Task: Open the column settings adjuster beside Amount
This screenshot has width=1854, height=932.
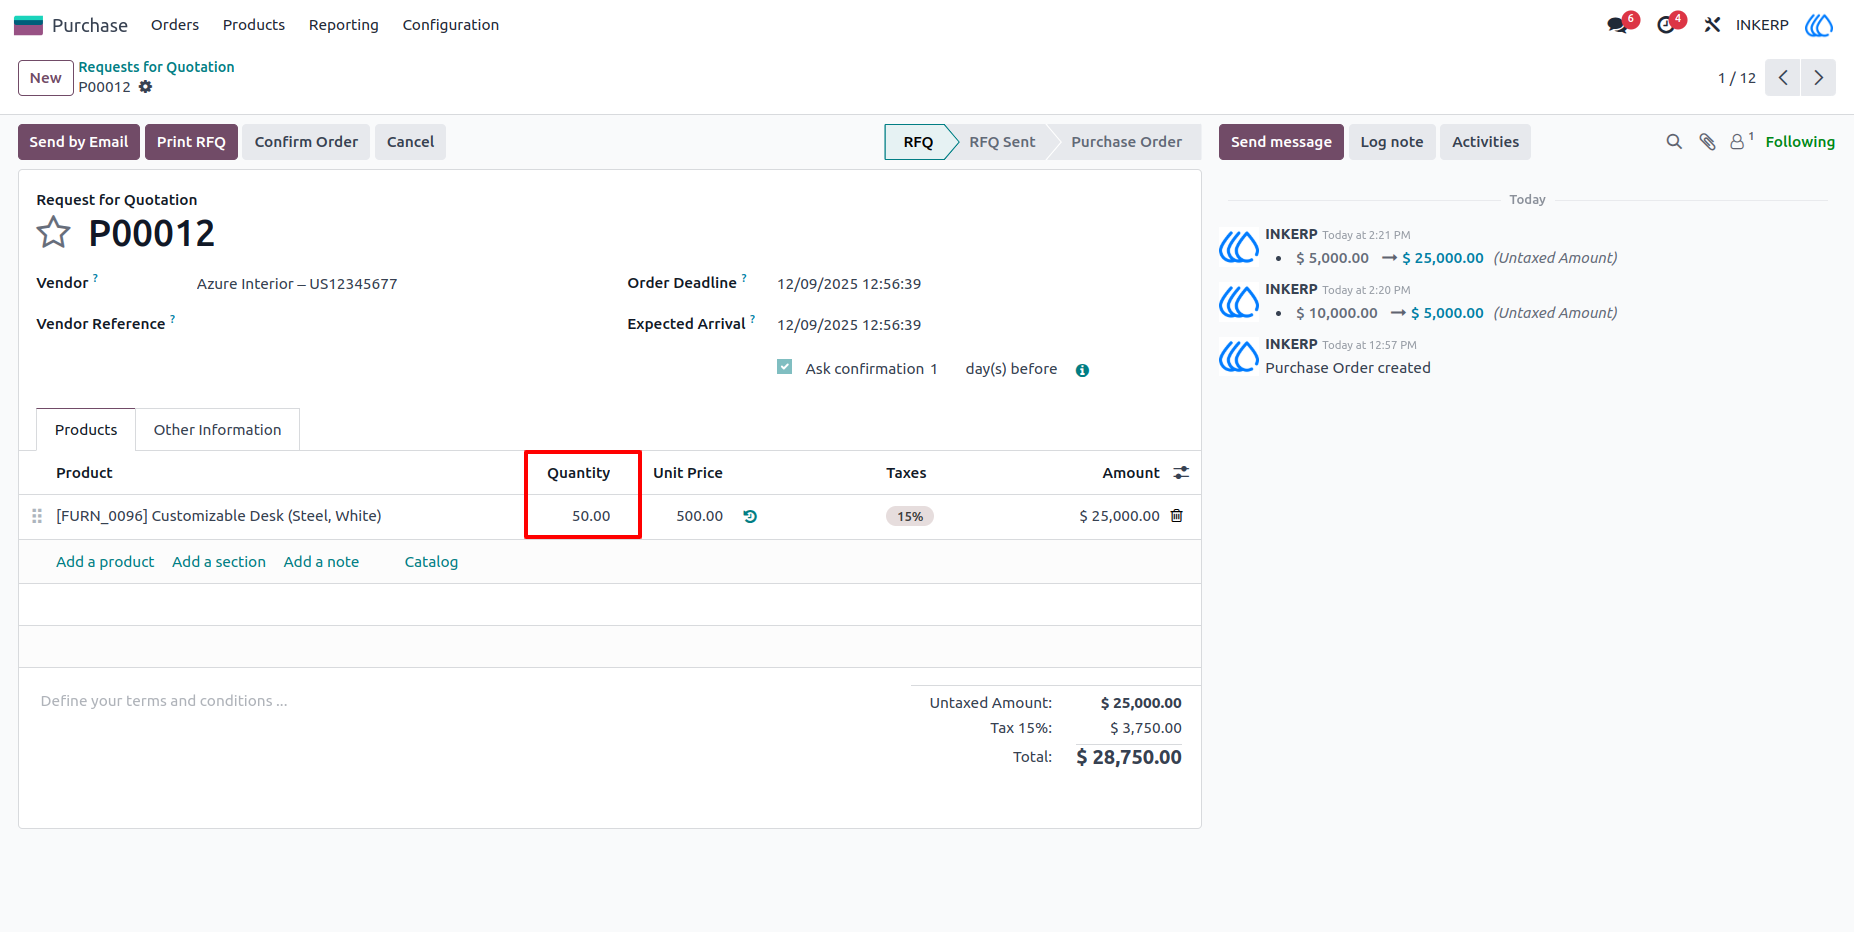Action: point(1181,473)
